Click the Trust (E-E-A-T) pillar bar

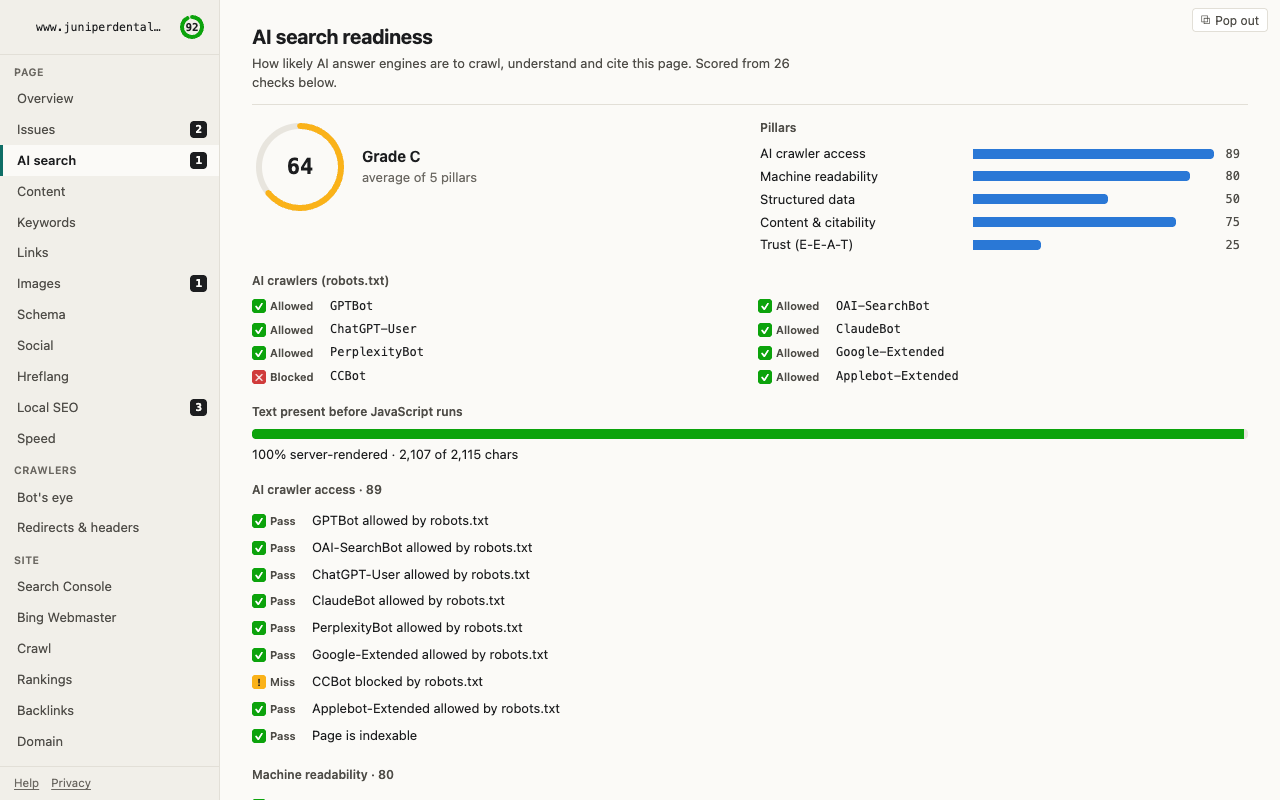tap(1007, 245)
